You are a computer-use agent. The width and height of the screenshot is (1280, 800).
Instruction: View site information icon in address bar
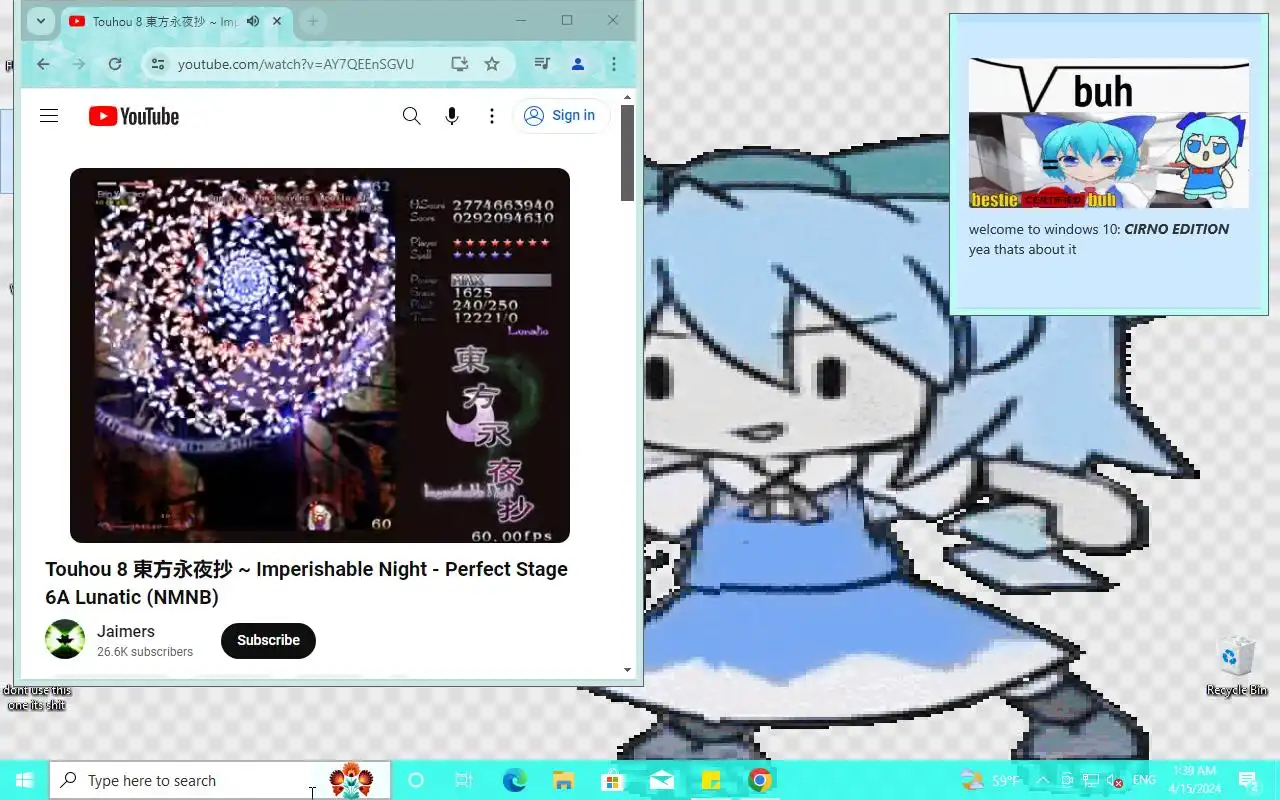click(157, 64)
